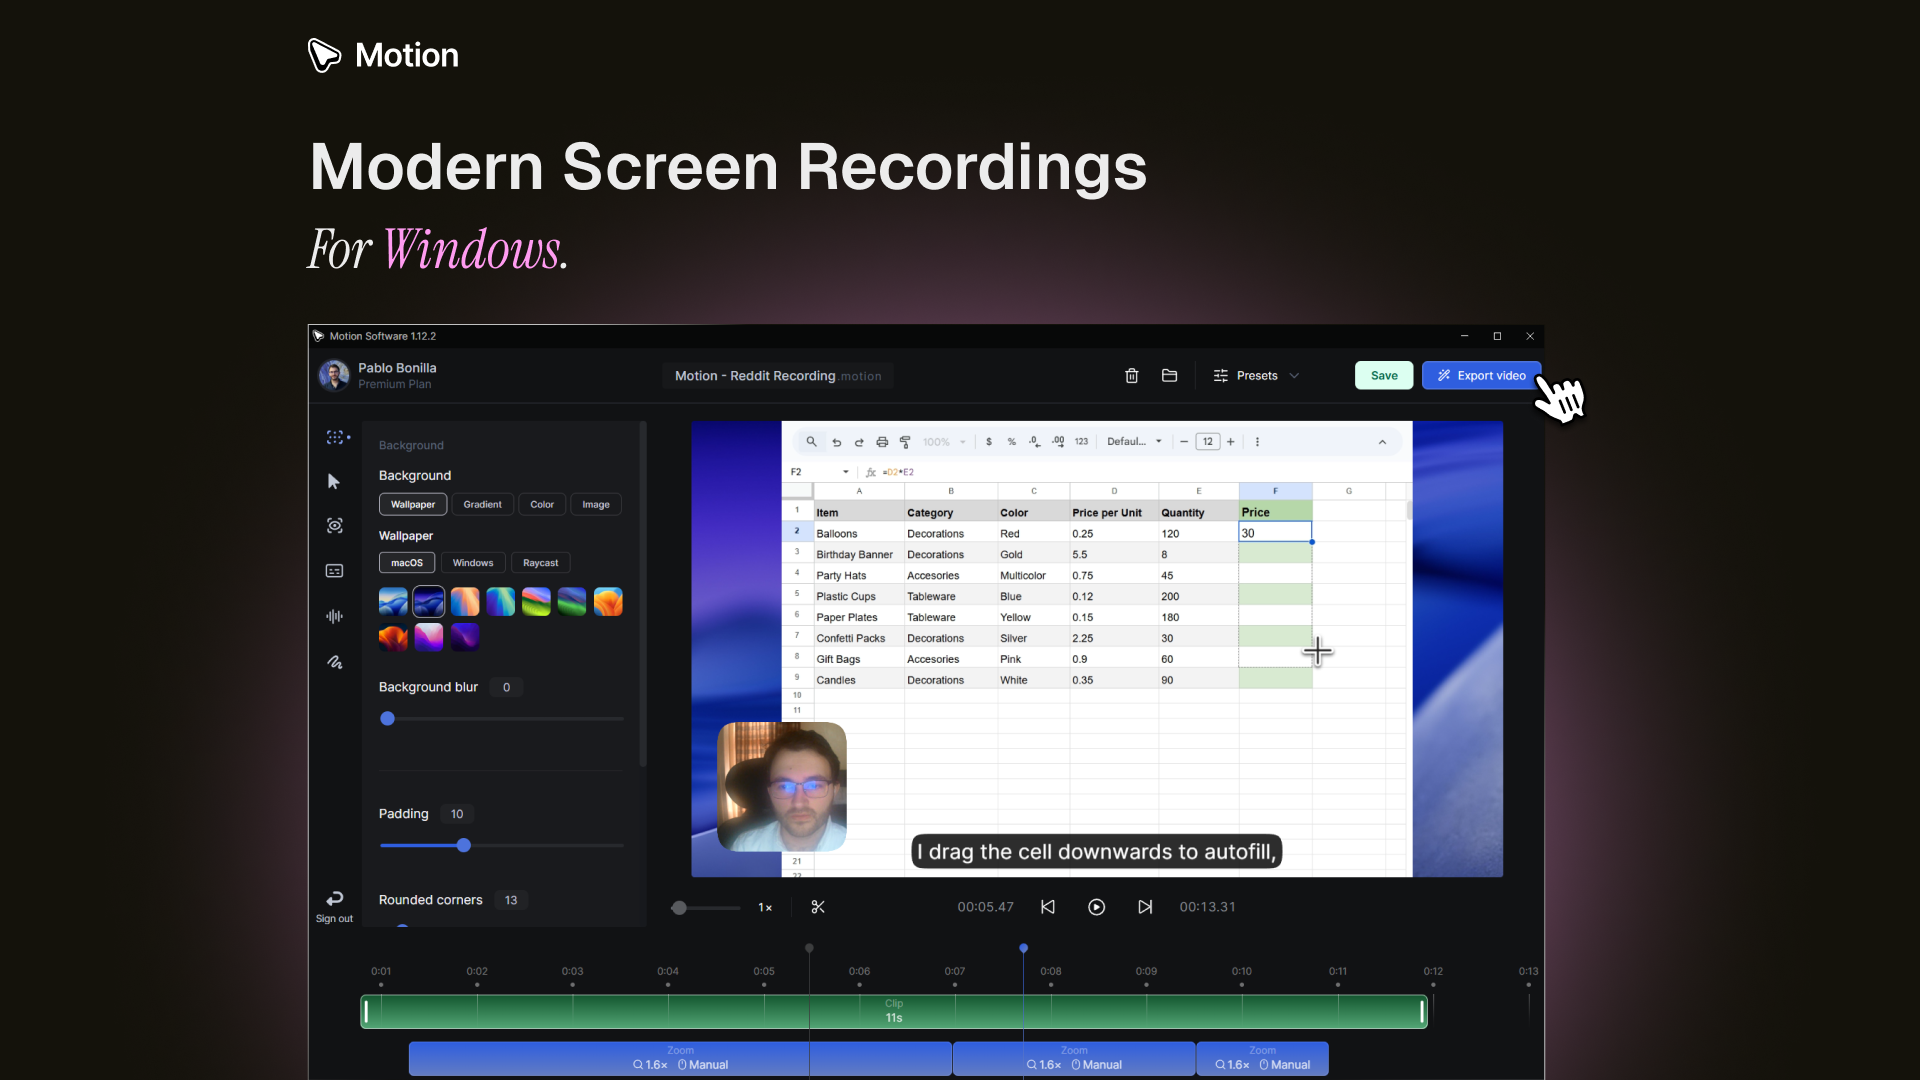
Task: Open the webcam settings panel
Action: point(334,526)
